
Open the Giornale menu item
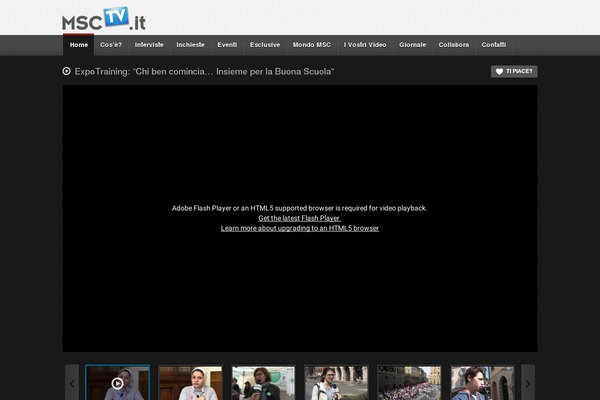(x=412, y=45)
